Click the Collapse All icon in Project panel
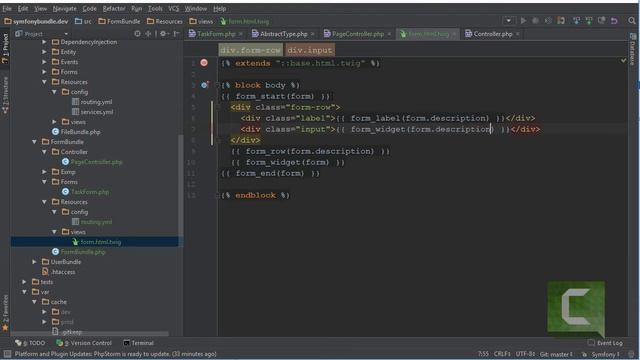 148,34
